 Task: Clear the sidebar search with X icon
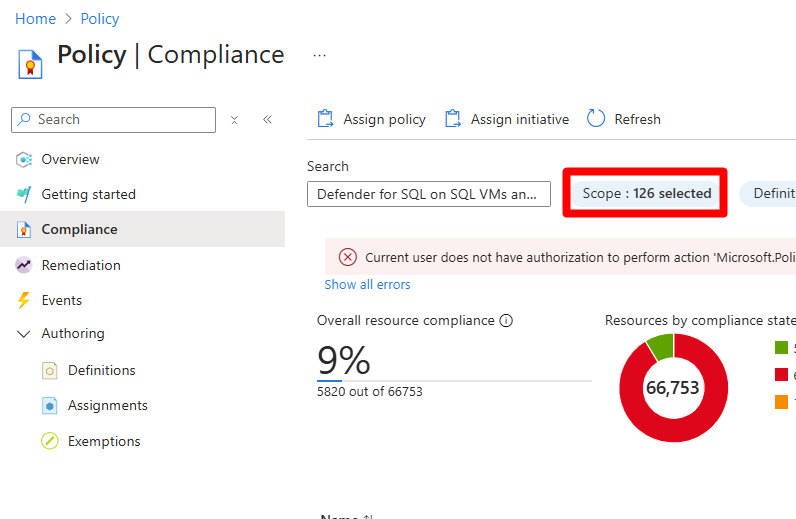point(234,120)
